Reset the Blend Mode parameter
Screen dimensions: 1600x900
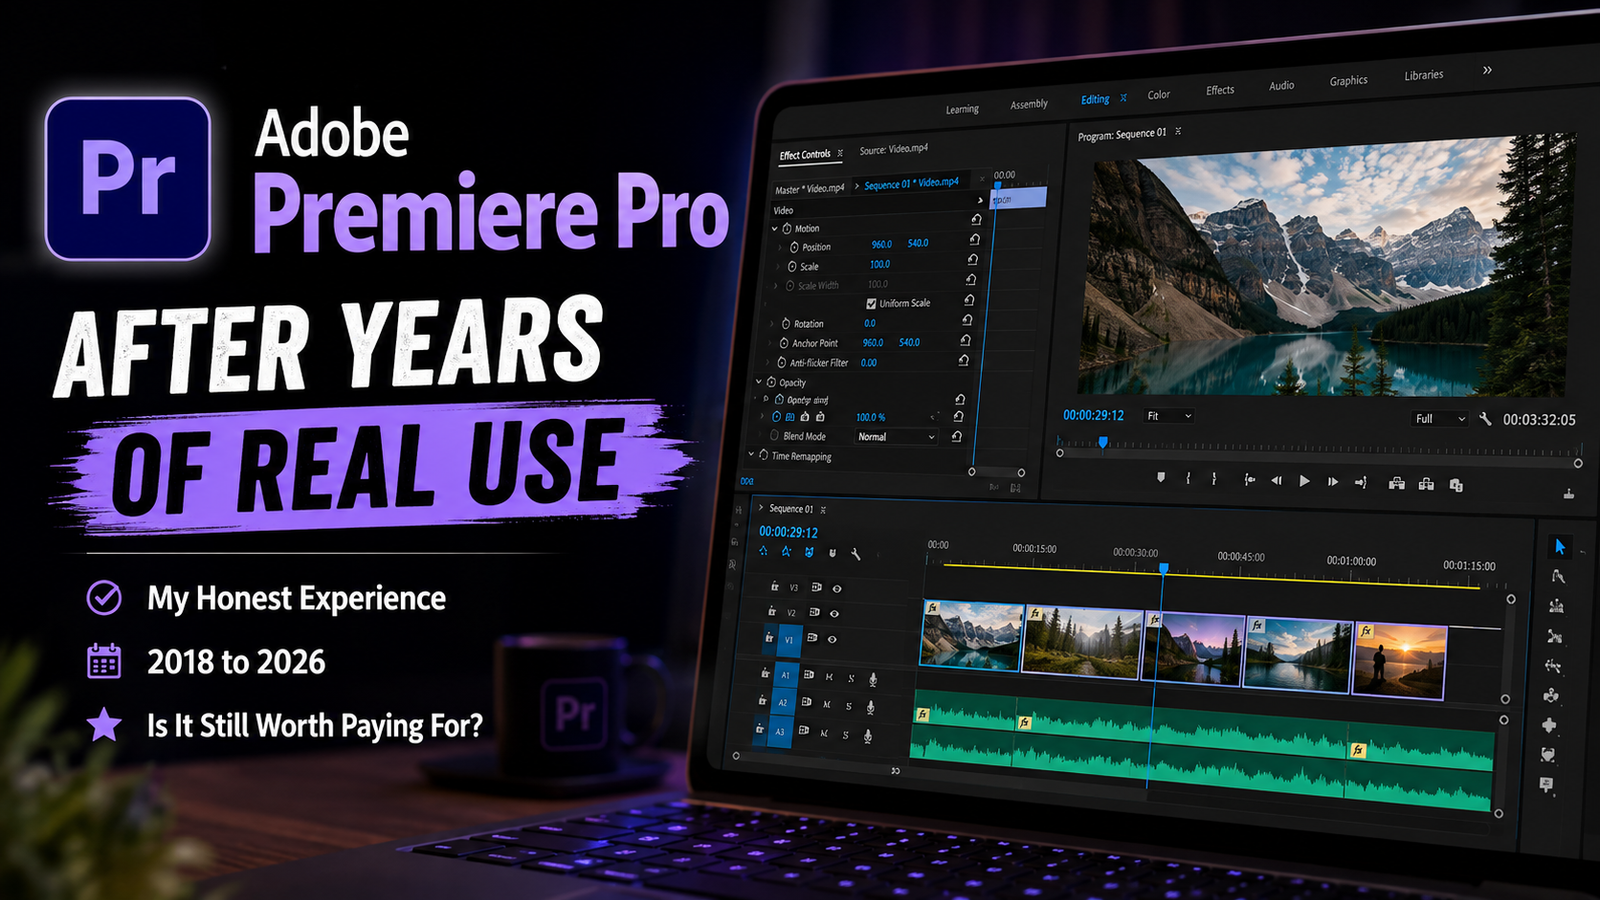pyautogui.click(x=957, y=436)
